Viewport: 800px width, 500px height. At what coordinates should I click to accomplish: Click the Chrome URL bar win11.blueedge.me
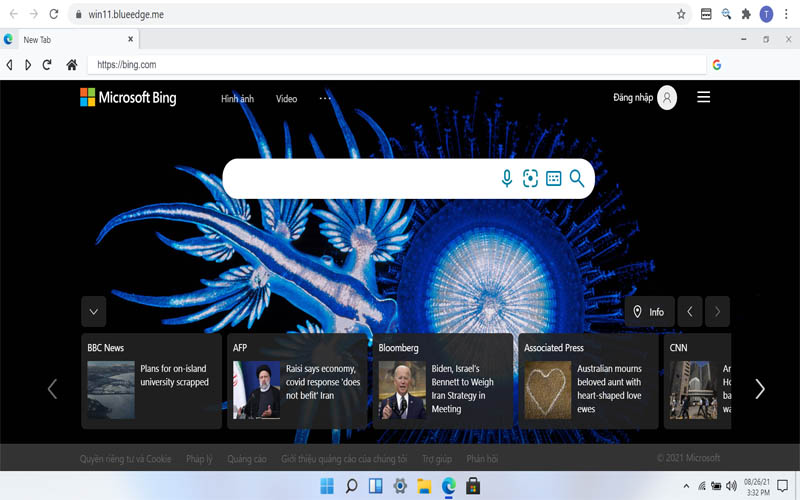click(x=378, y=14)
